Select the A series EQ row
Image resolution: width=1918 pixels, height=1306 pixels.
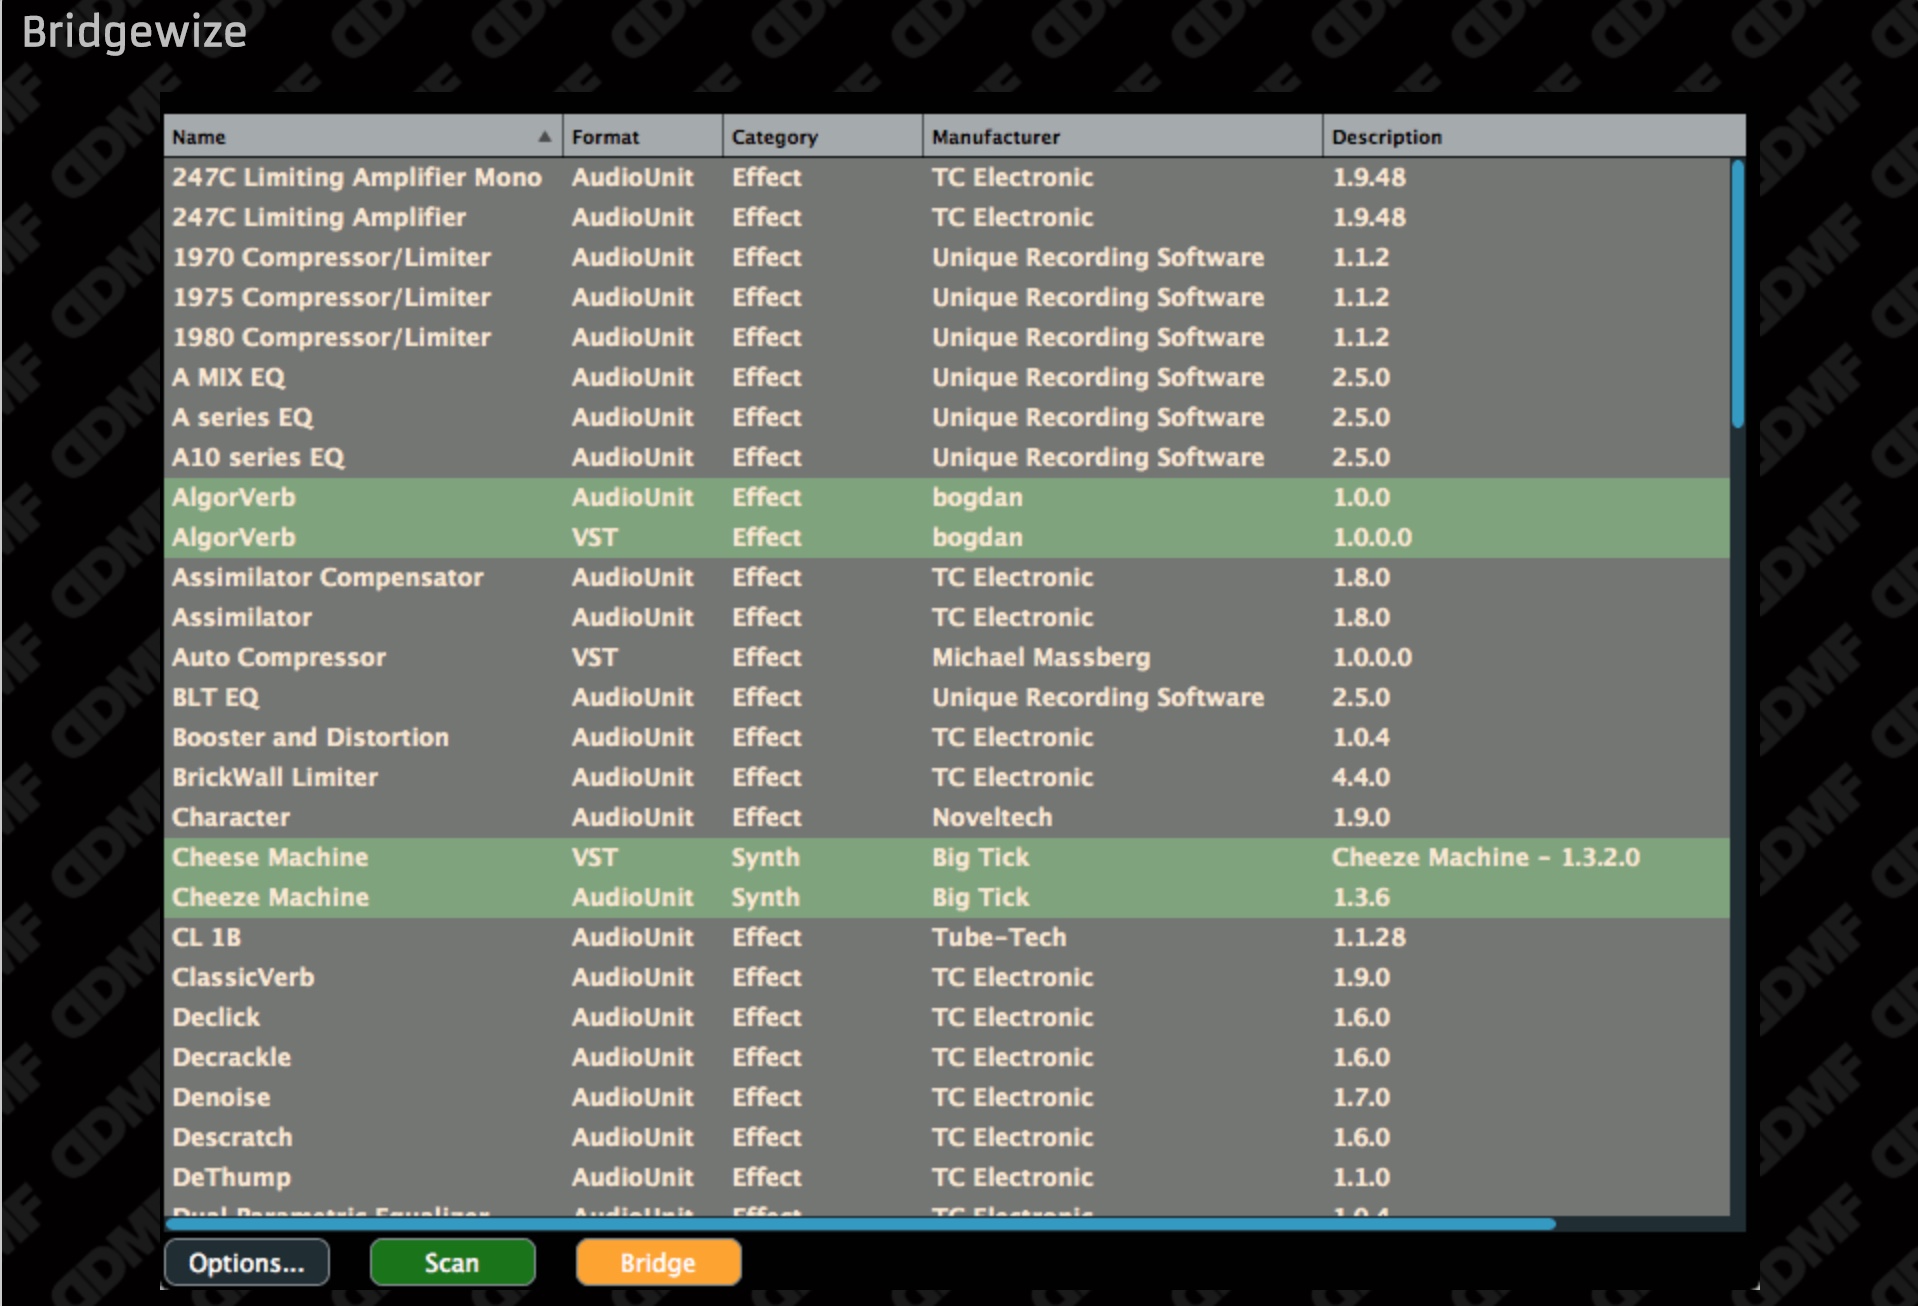click(947, 417)
